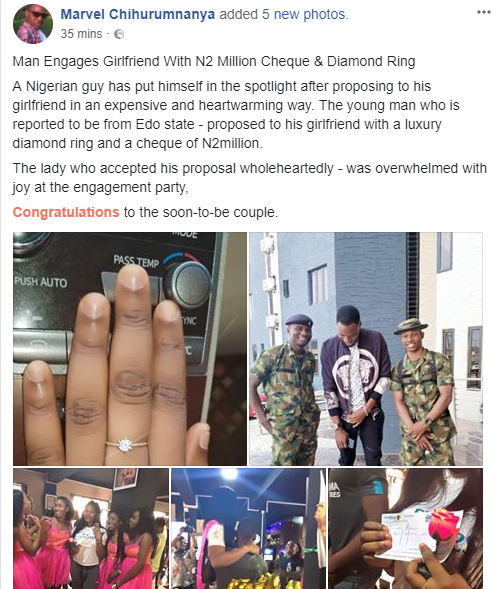Image resolution: width=496 pixels, height=589 pixels.
Task: Open the photo of men in camouflage
Action: point(366,349)
